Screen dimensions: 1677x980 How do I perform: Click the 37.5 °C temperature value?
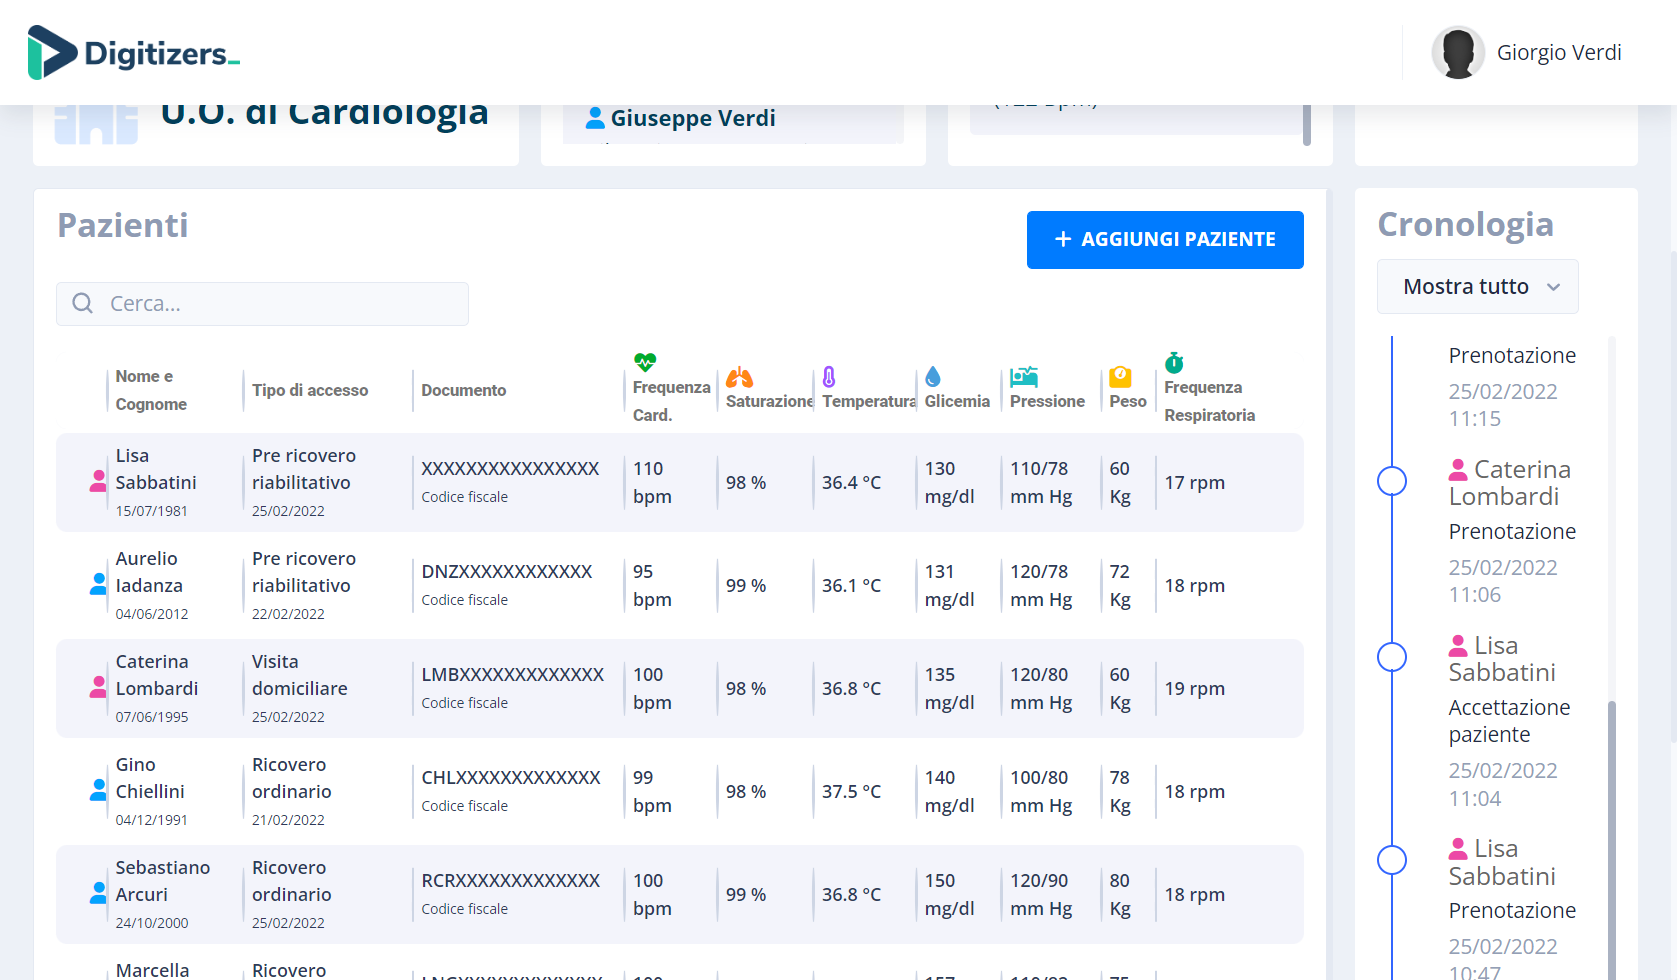coord(852,791)
